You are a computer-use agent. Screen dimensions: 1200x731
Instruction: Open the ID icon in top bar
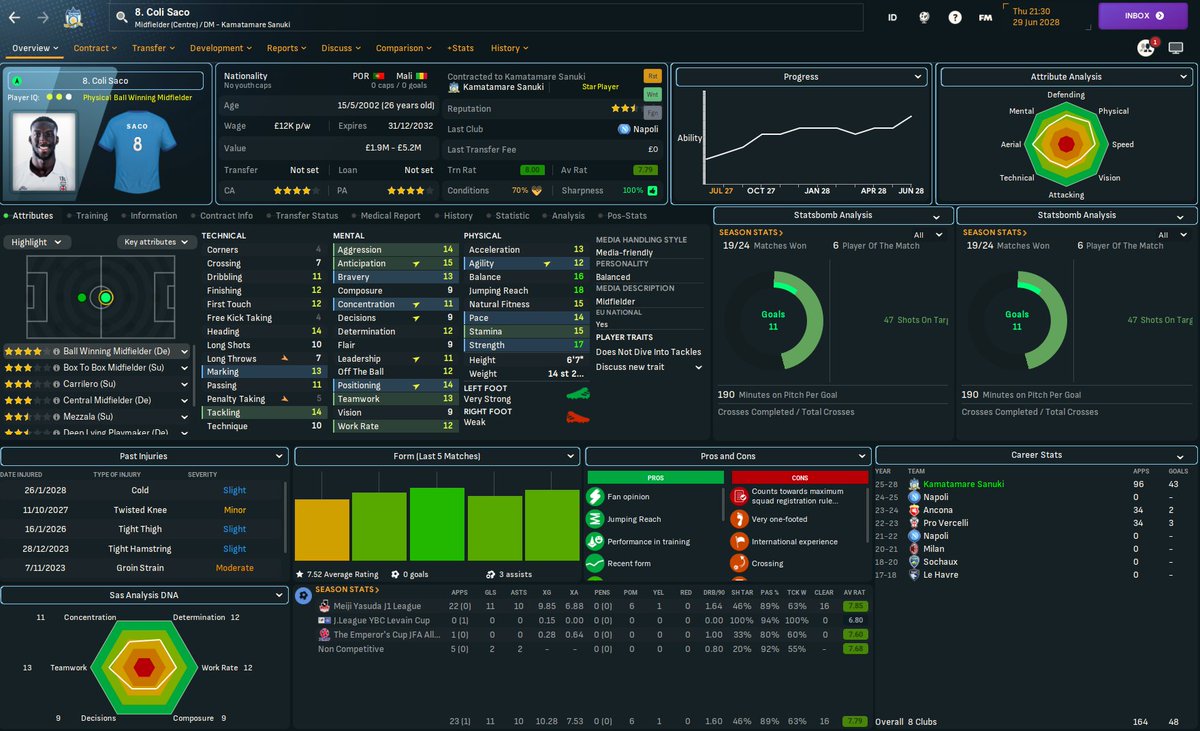pos(892,17)
